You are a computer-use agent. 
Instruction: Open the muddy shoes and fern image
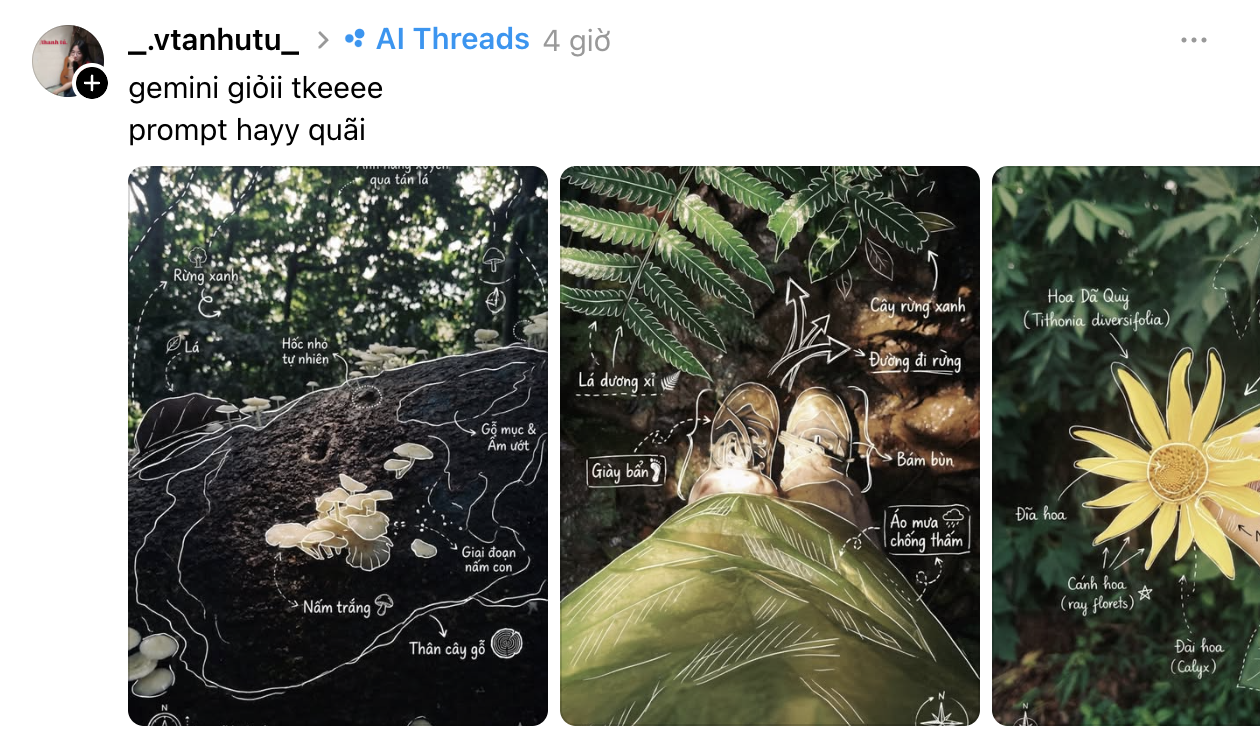[x=770, y=446]
